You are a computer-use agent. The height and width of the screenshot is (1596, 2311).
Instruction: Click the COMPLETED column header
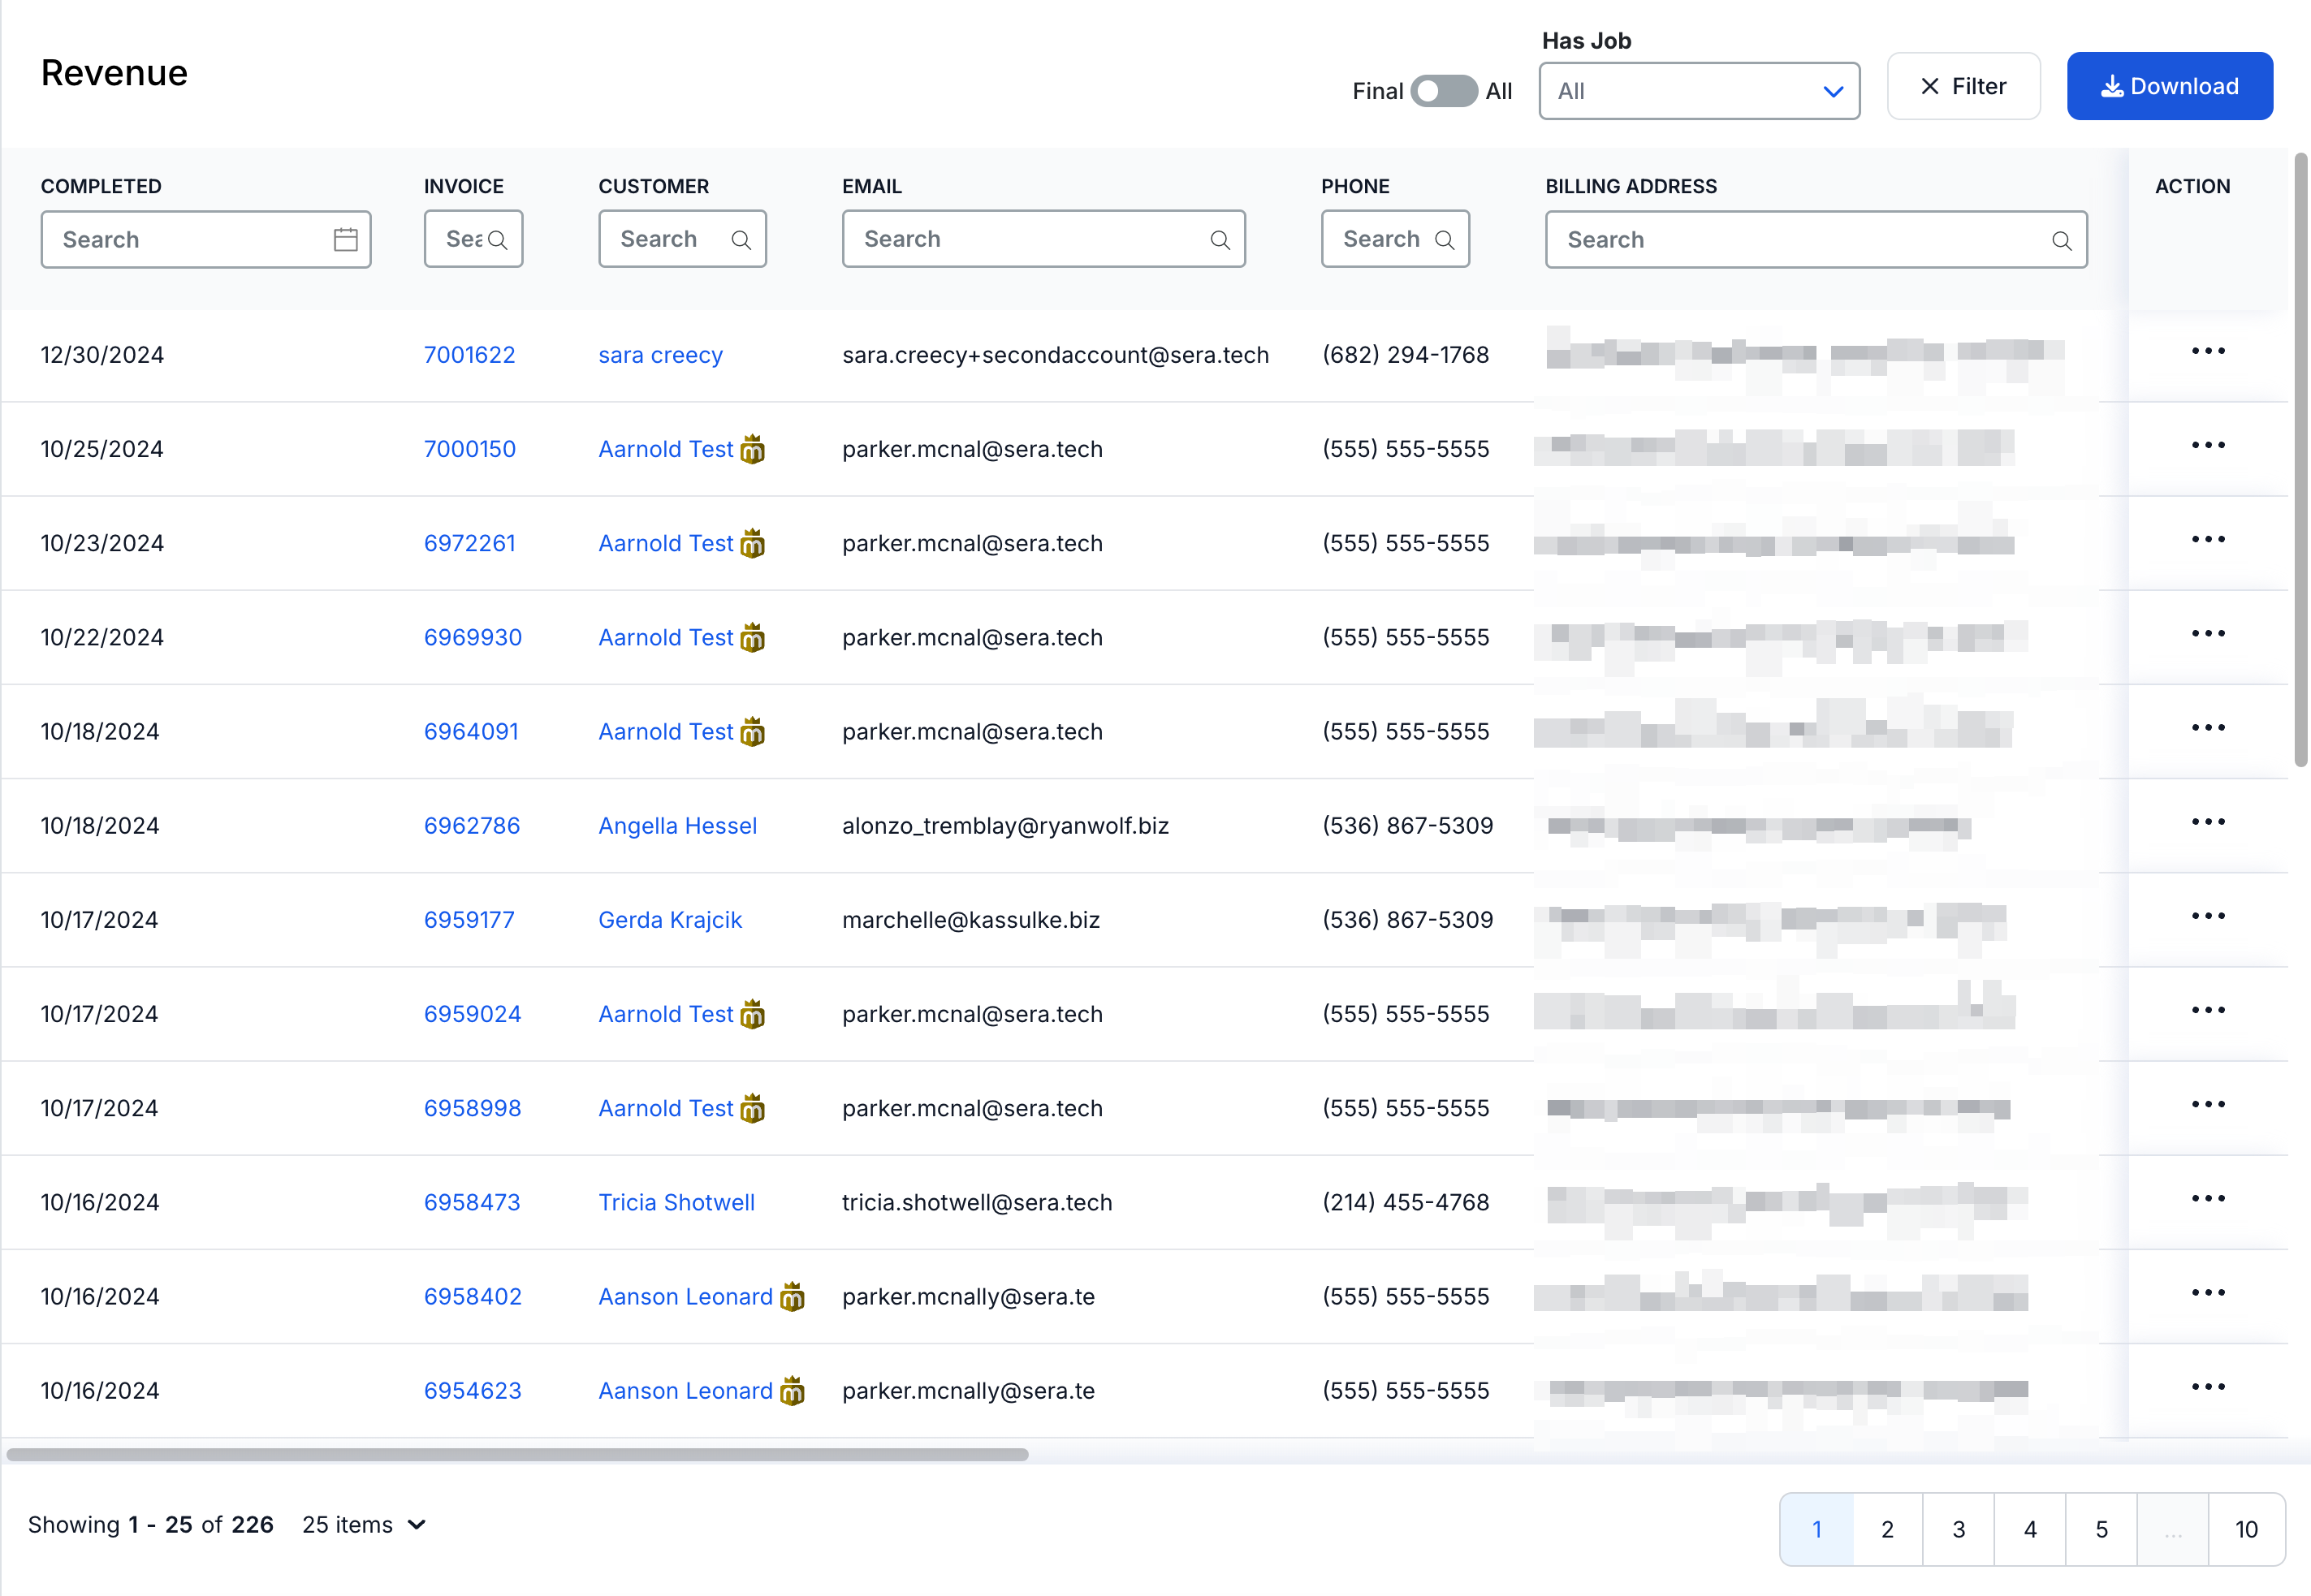(101, 186)
